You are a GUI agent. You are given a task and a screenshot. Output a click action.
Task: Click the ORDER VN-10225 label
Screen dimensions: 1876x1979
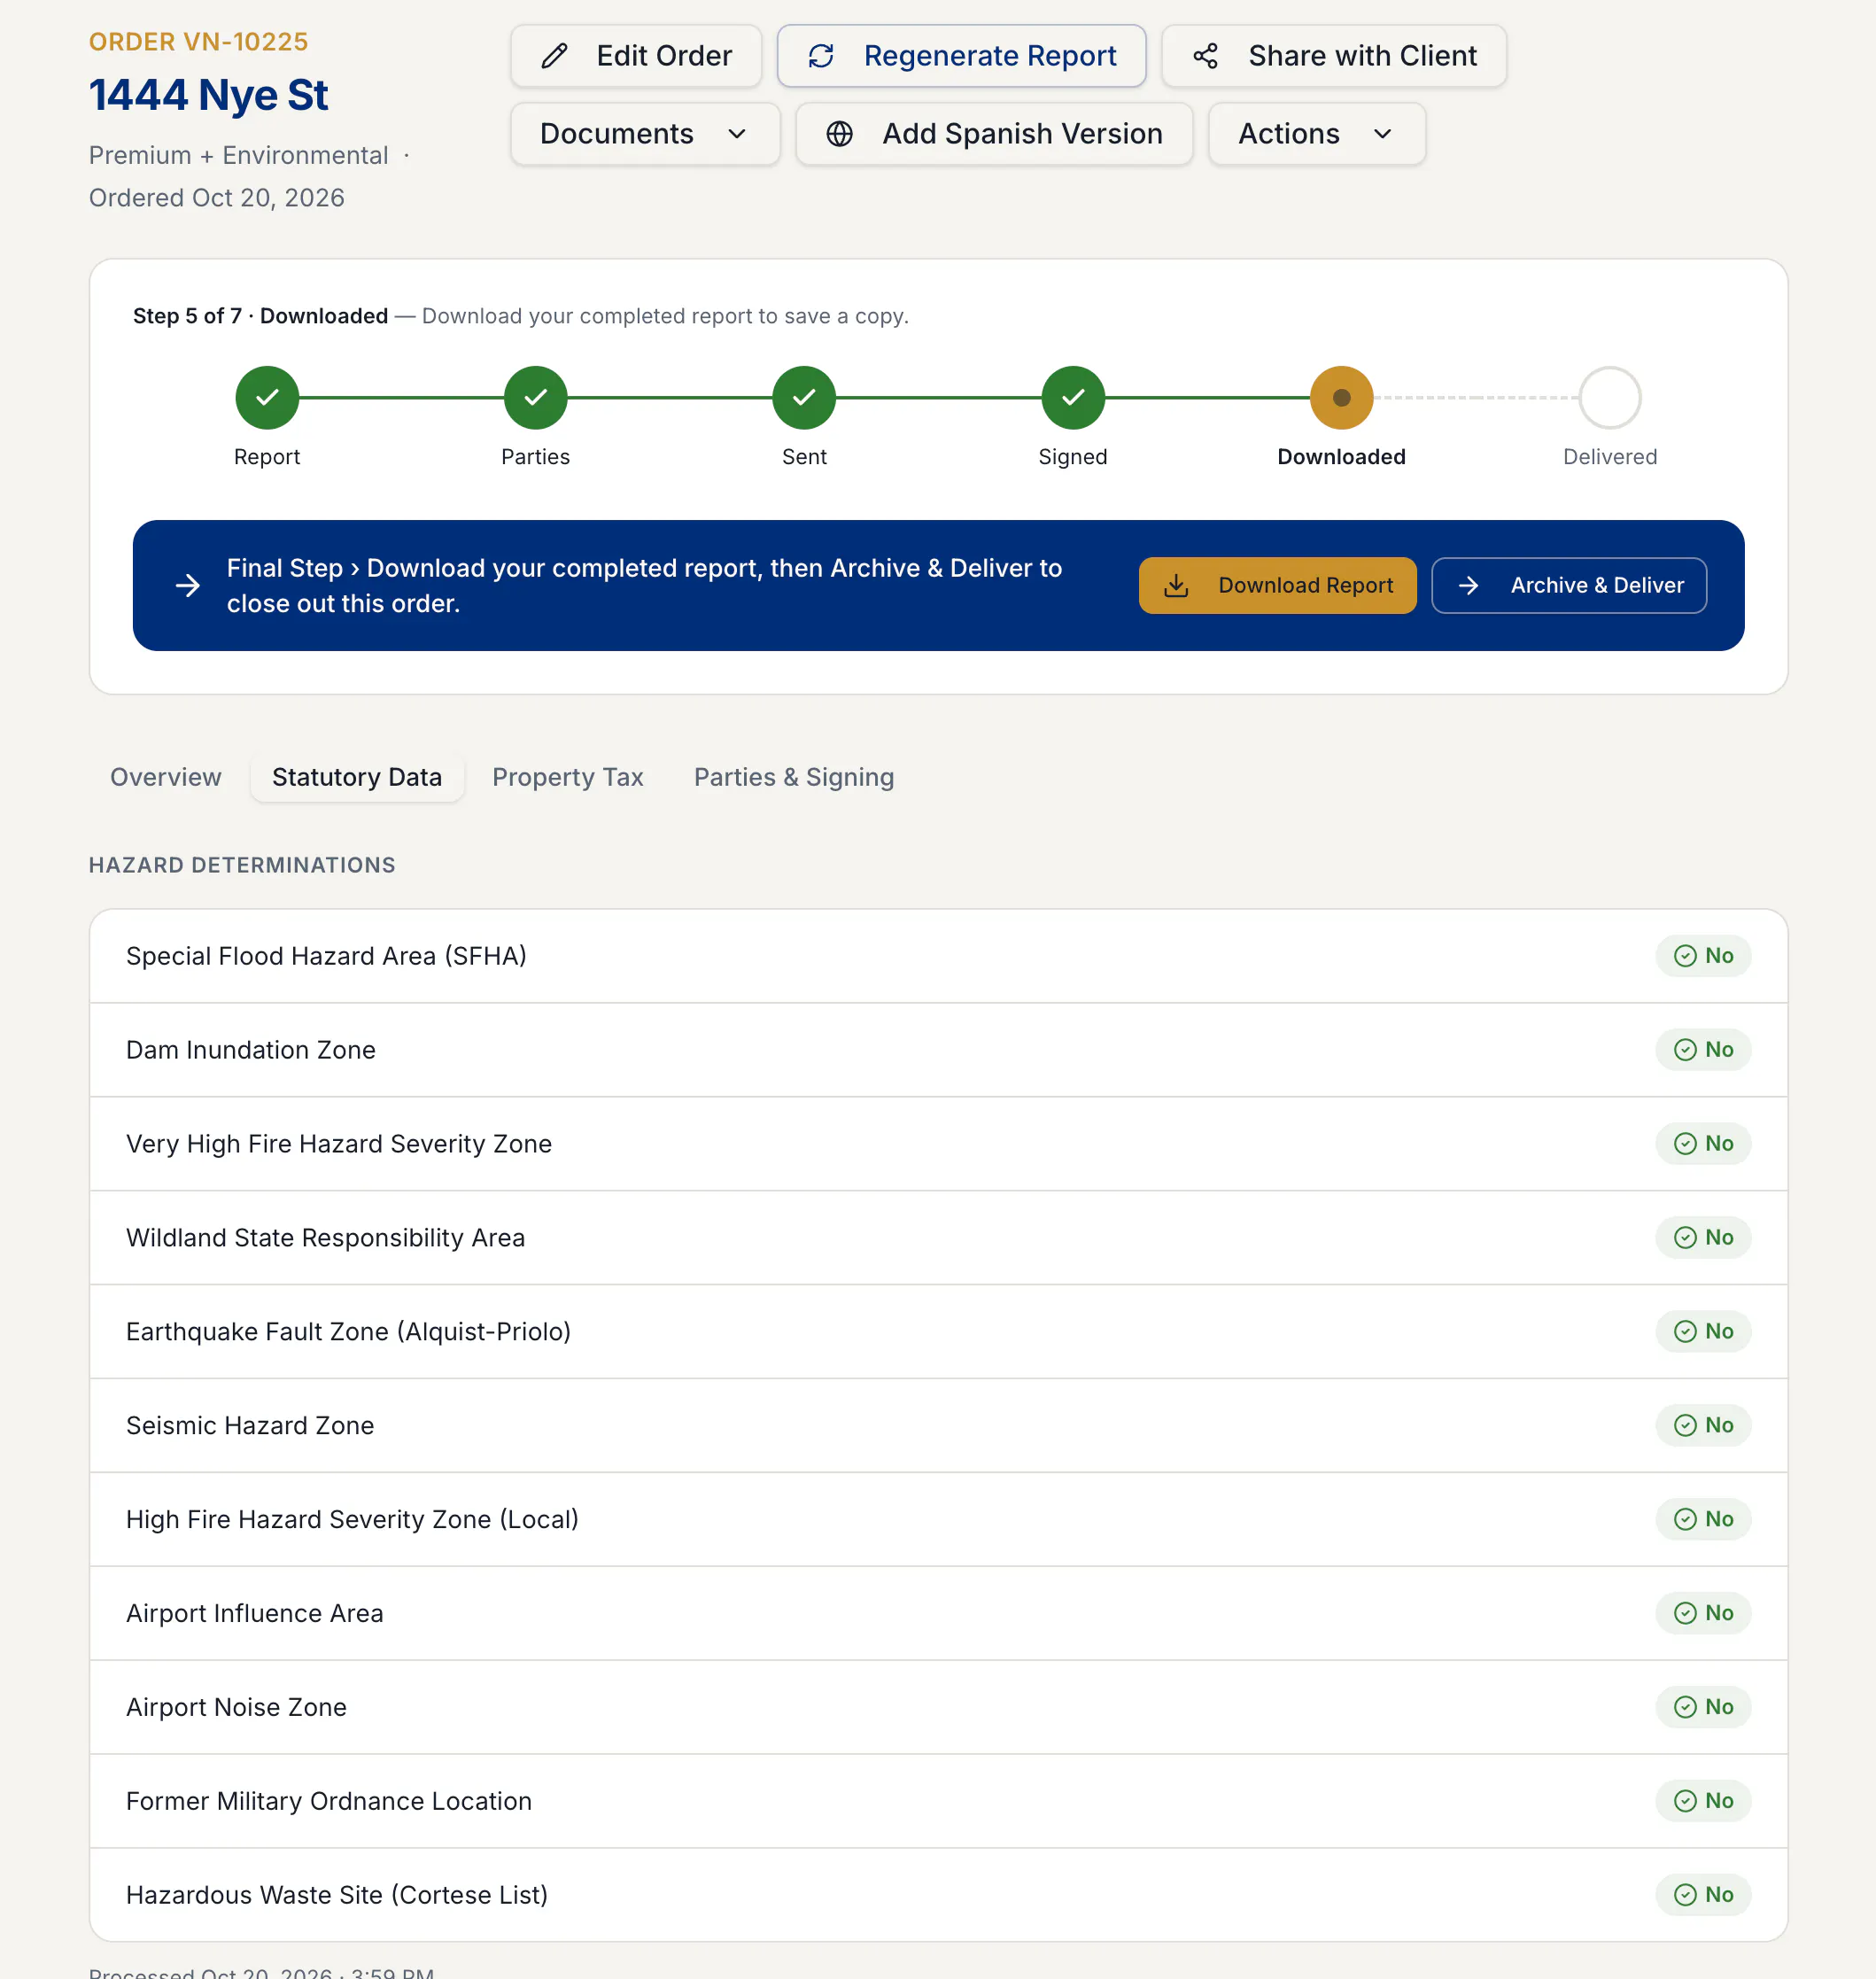tap(199, 42)
